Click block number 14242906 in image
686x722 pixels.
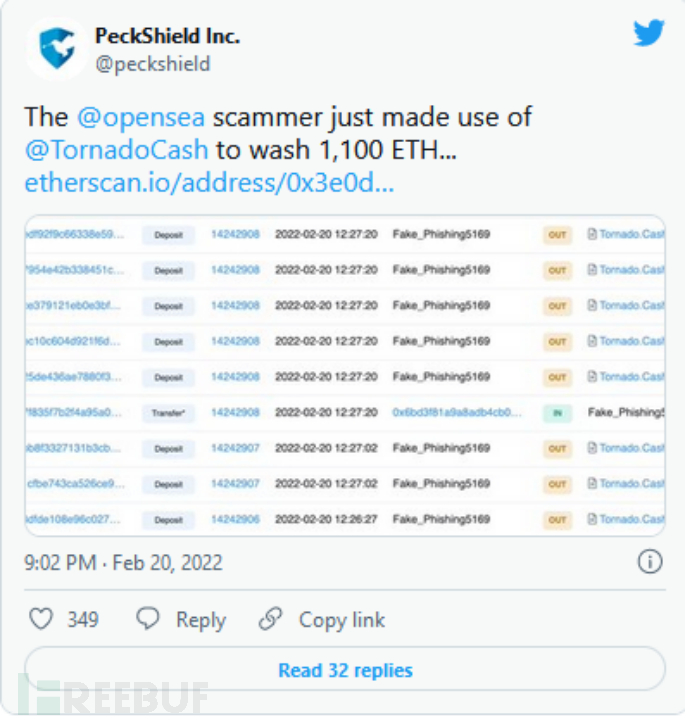[x=235, y=520]
